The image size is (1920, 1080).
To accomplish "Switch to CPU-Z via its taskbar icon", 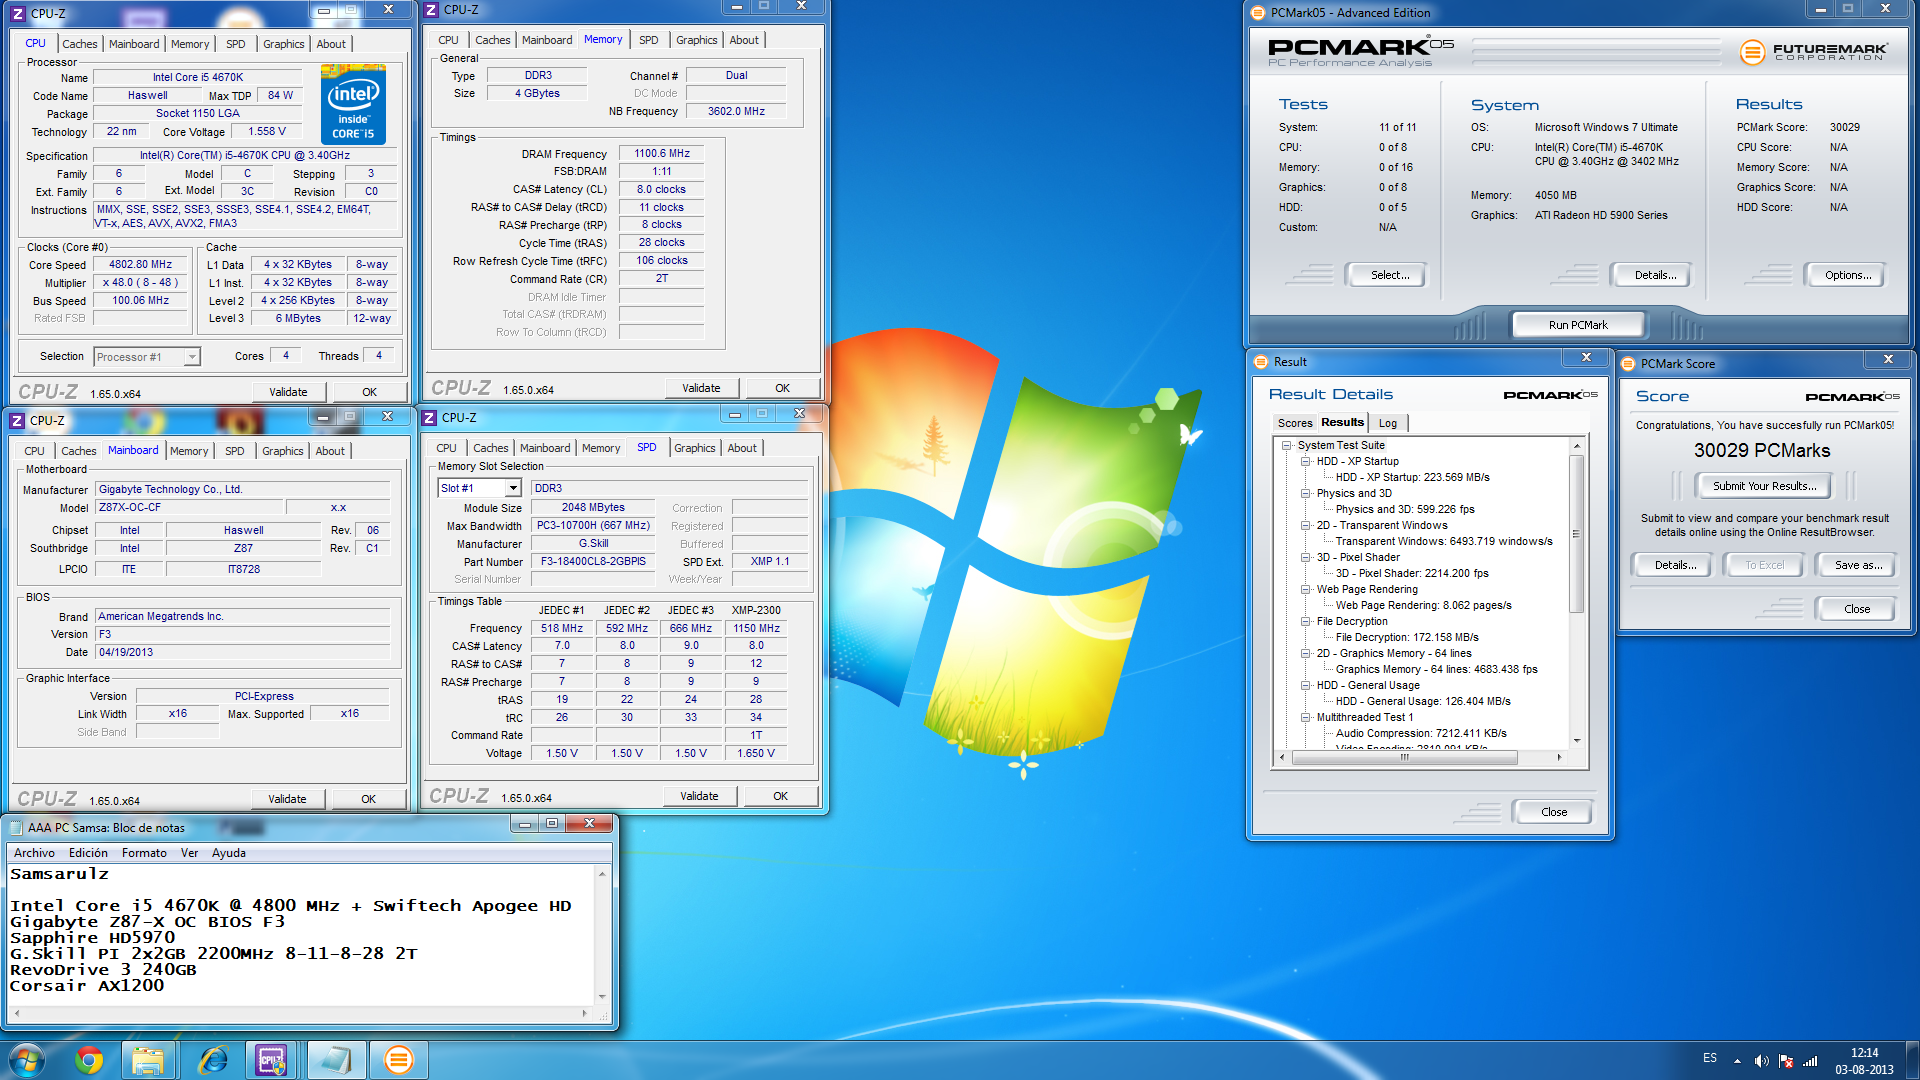I will click(x=271, y=1060).
